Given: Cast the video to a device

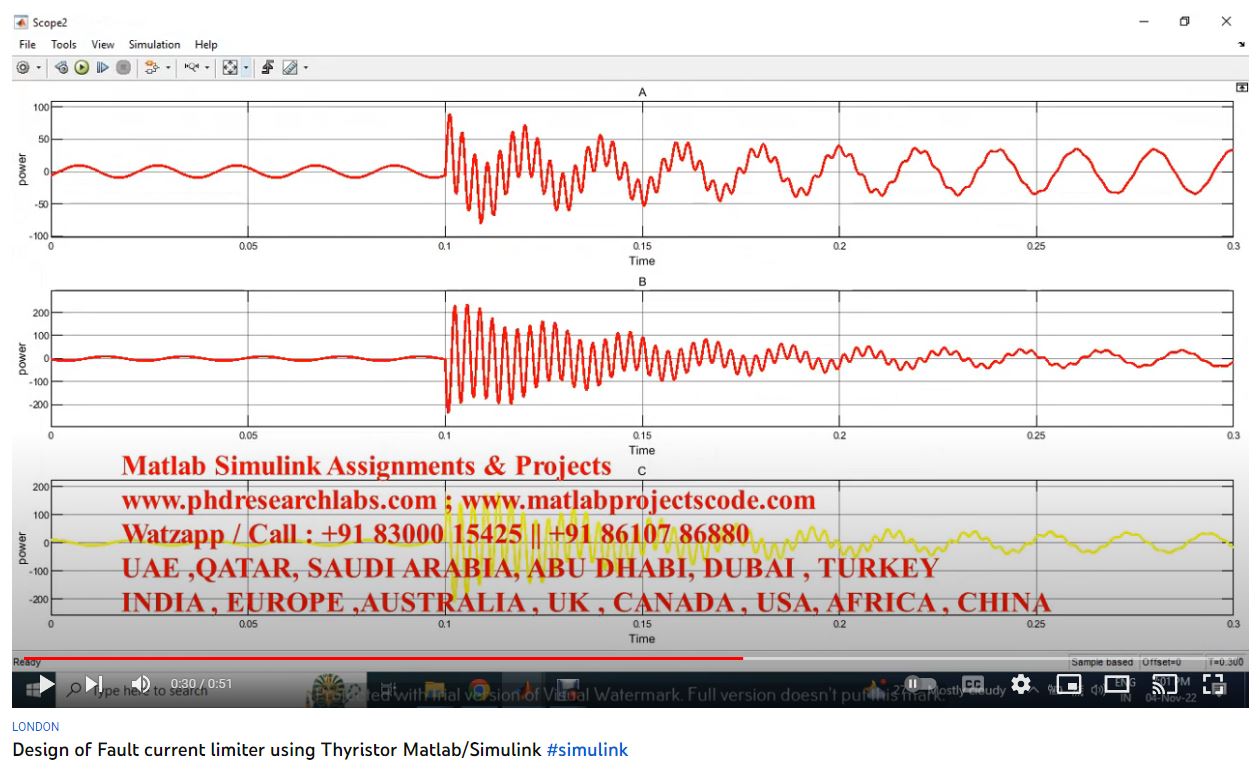Looking at the screenshot, I should coord(1165,684).
